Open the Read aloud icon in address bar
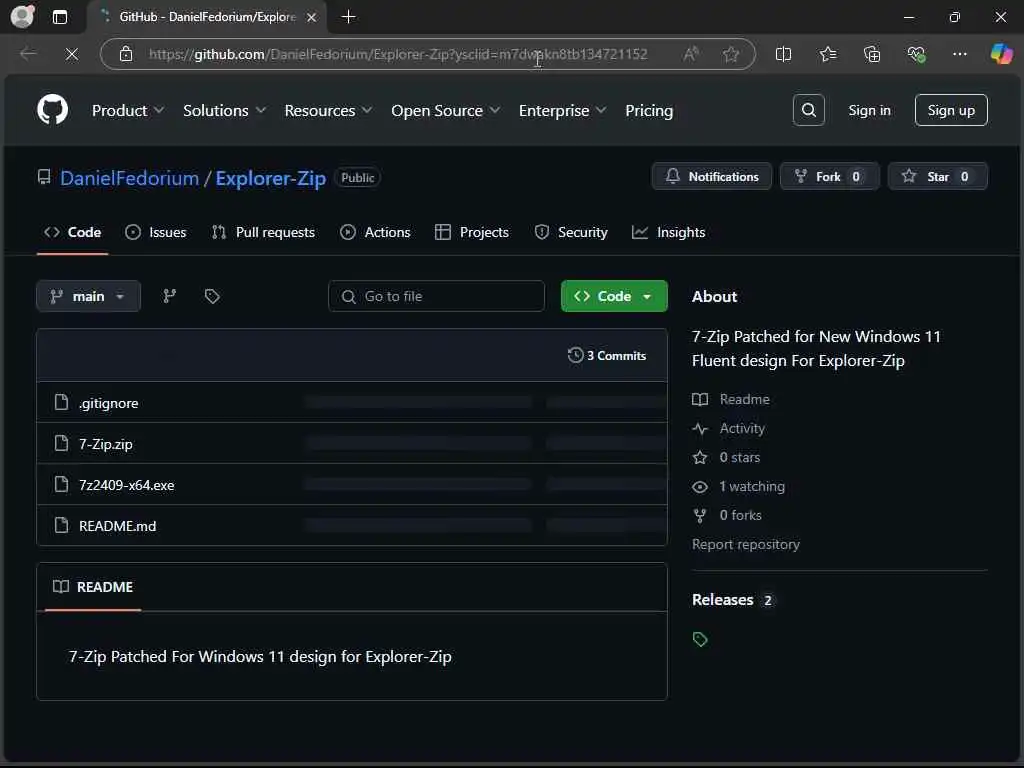Screen dimensions: 1024x768 [x=690, y=54]
